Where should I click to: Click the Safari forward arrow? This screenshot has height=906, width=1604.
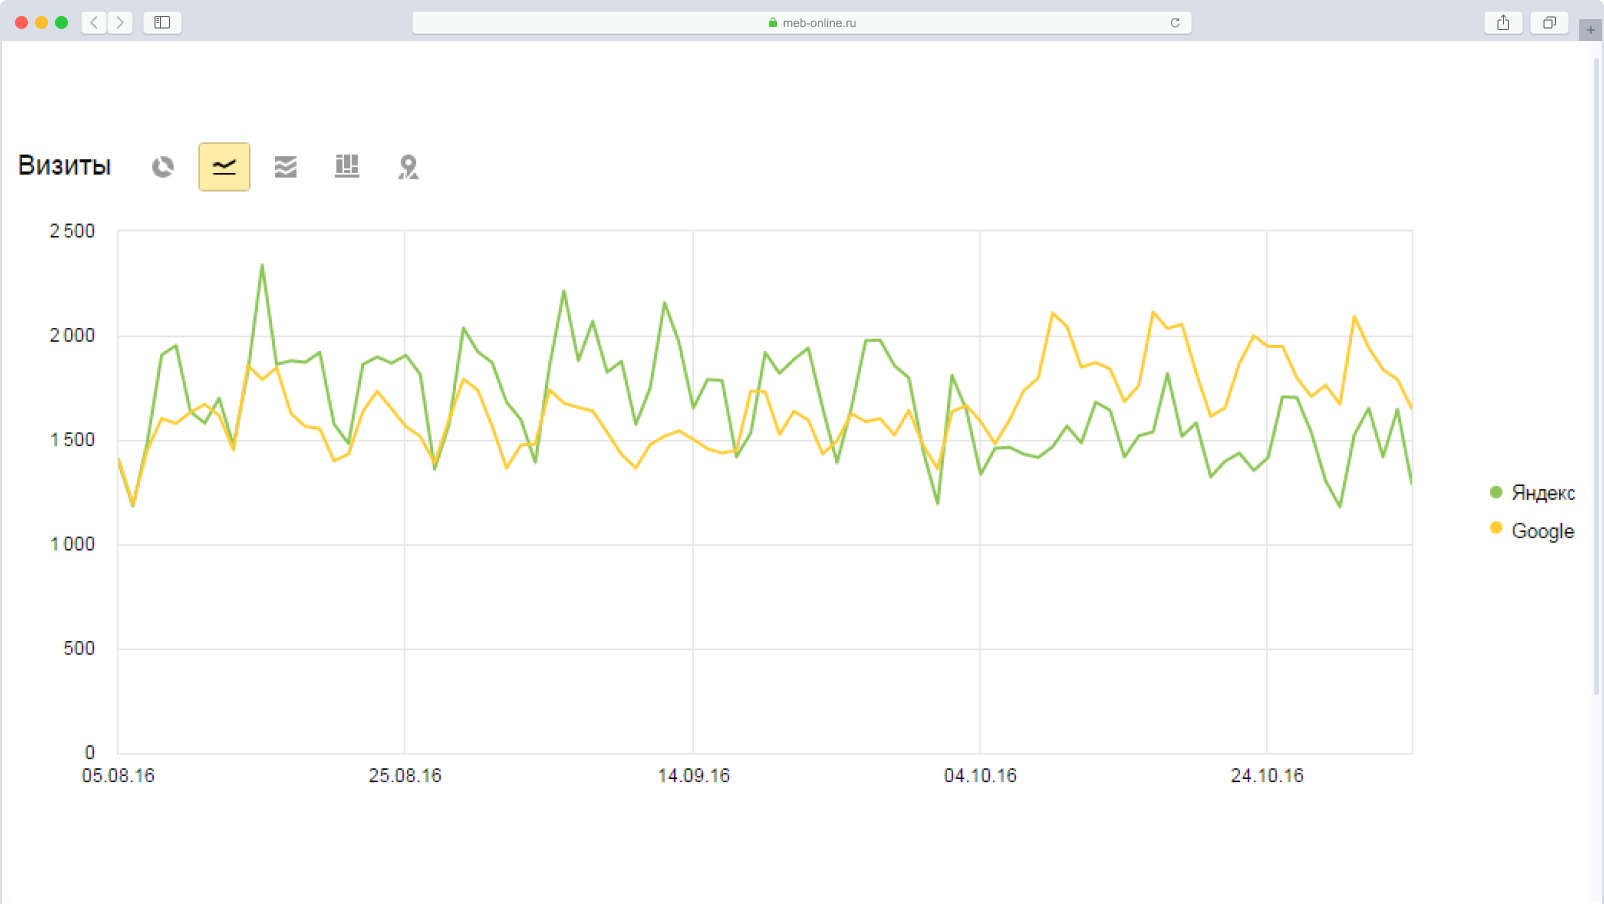click(120, 22)
